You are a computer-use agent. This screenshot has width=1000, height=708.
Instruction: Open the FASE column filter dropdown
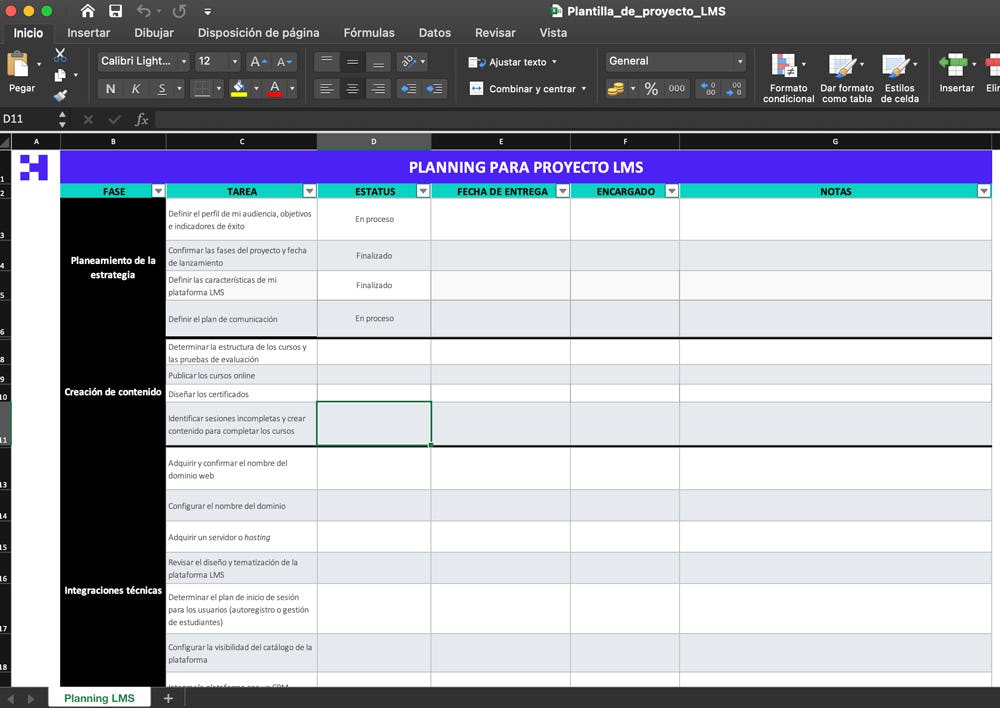click(160, 191)
